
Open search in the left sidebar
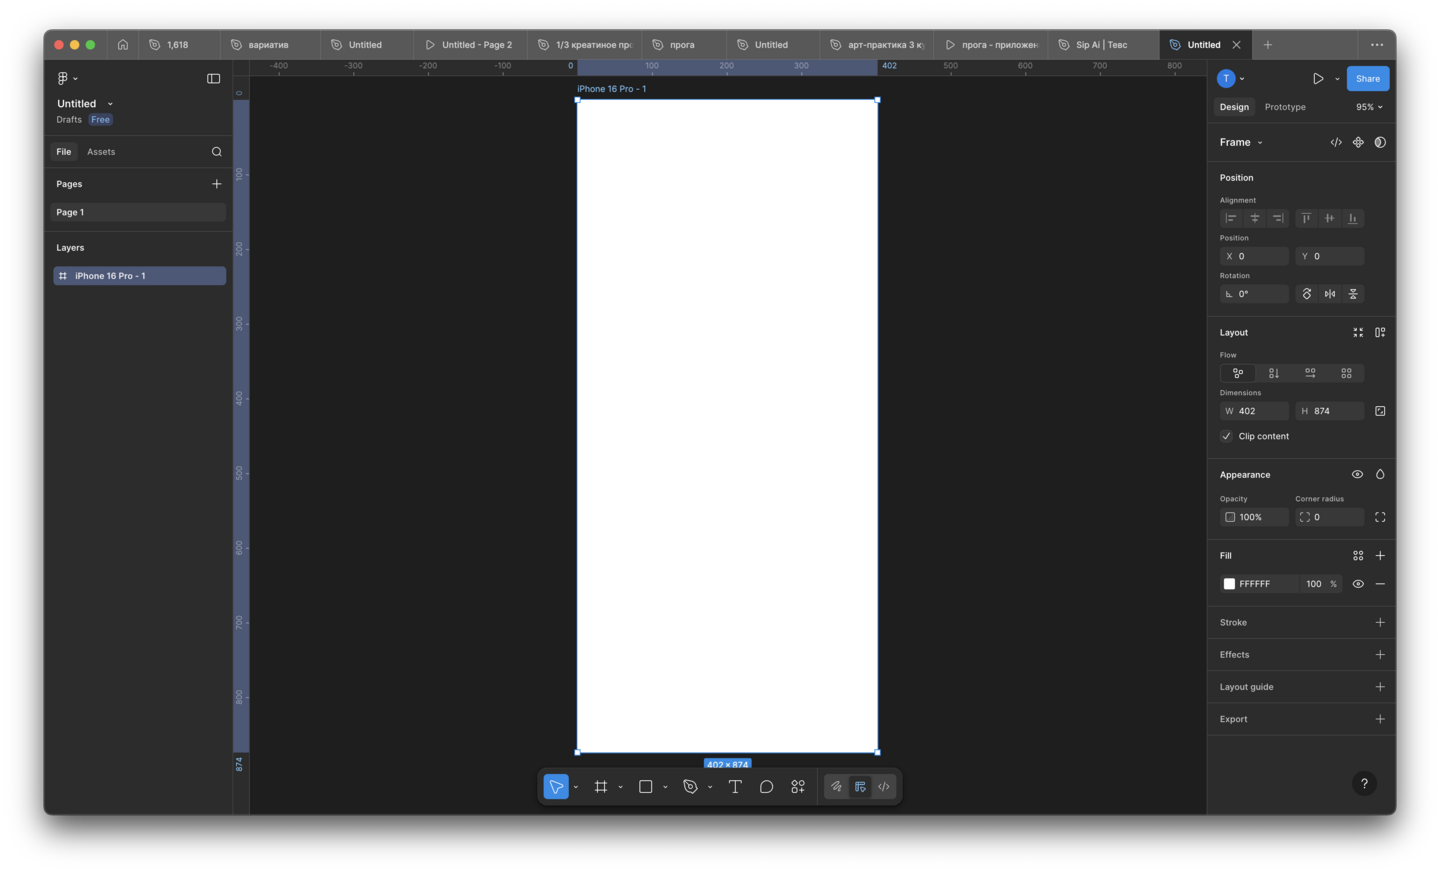coord(216,152)
